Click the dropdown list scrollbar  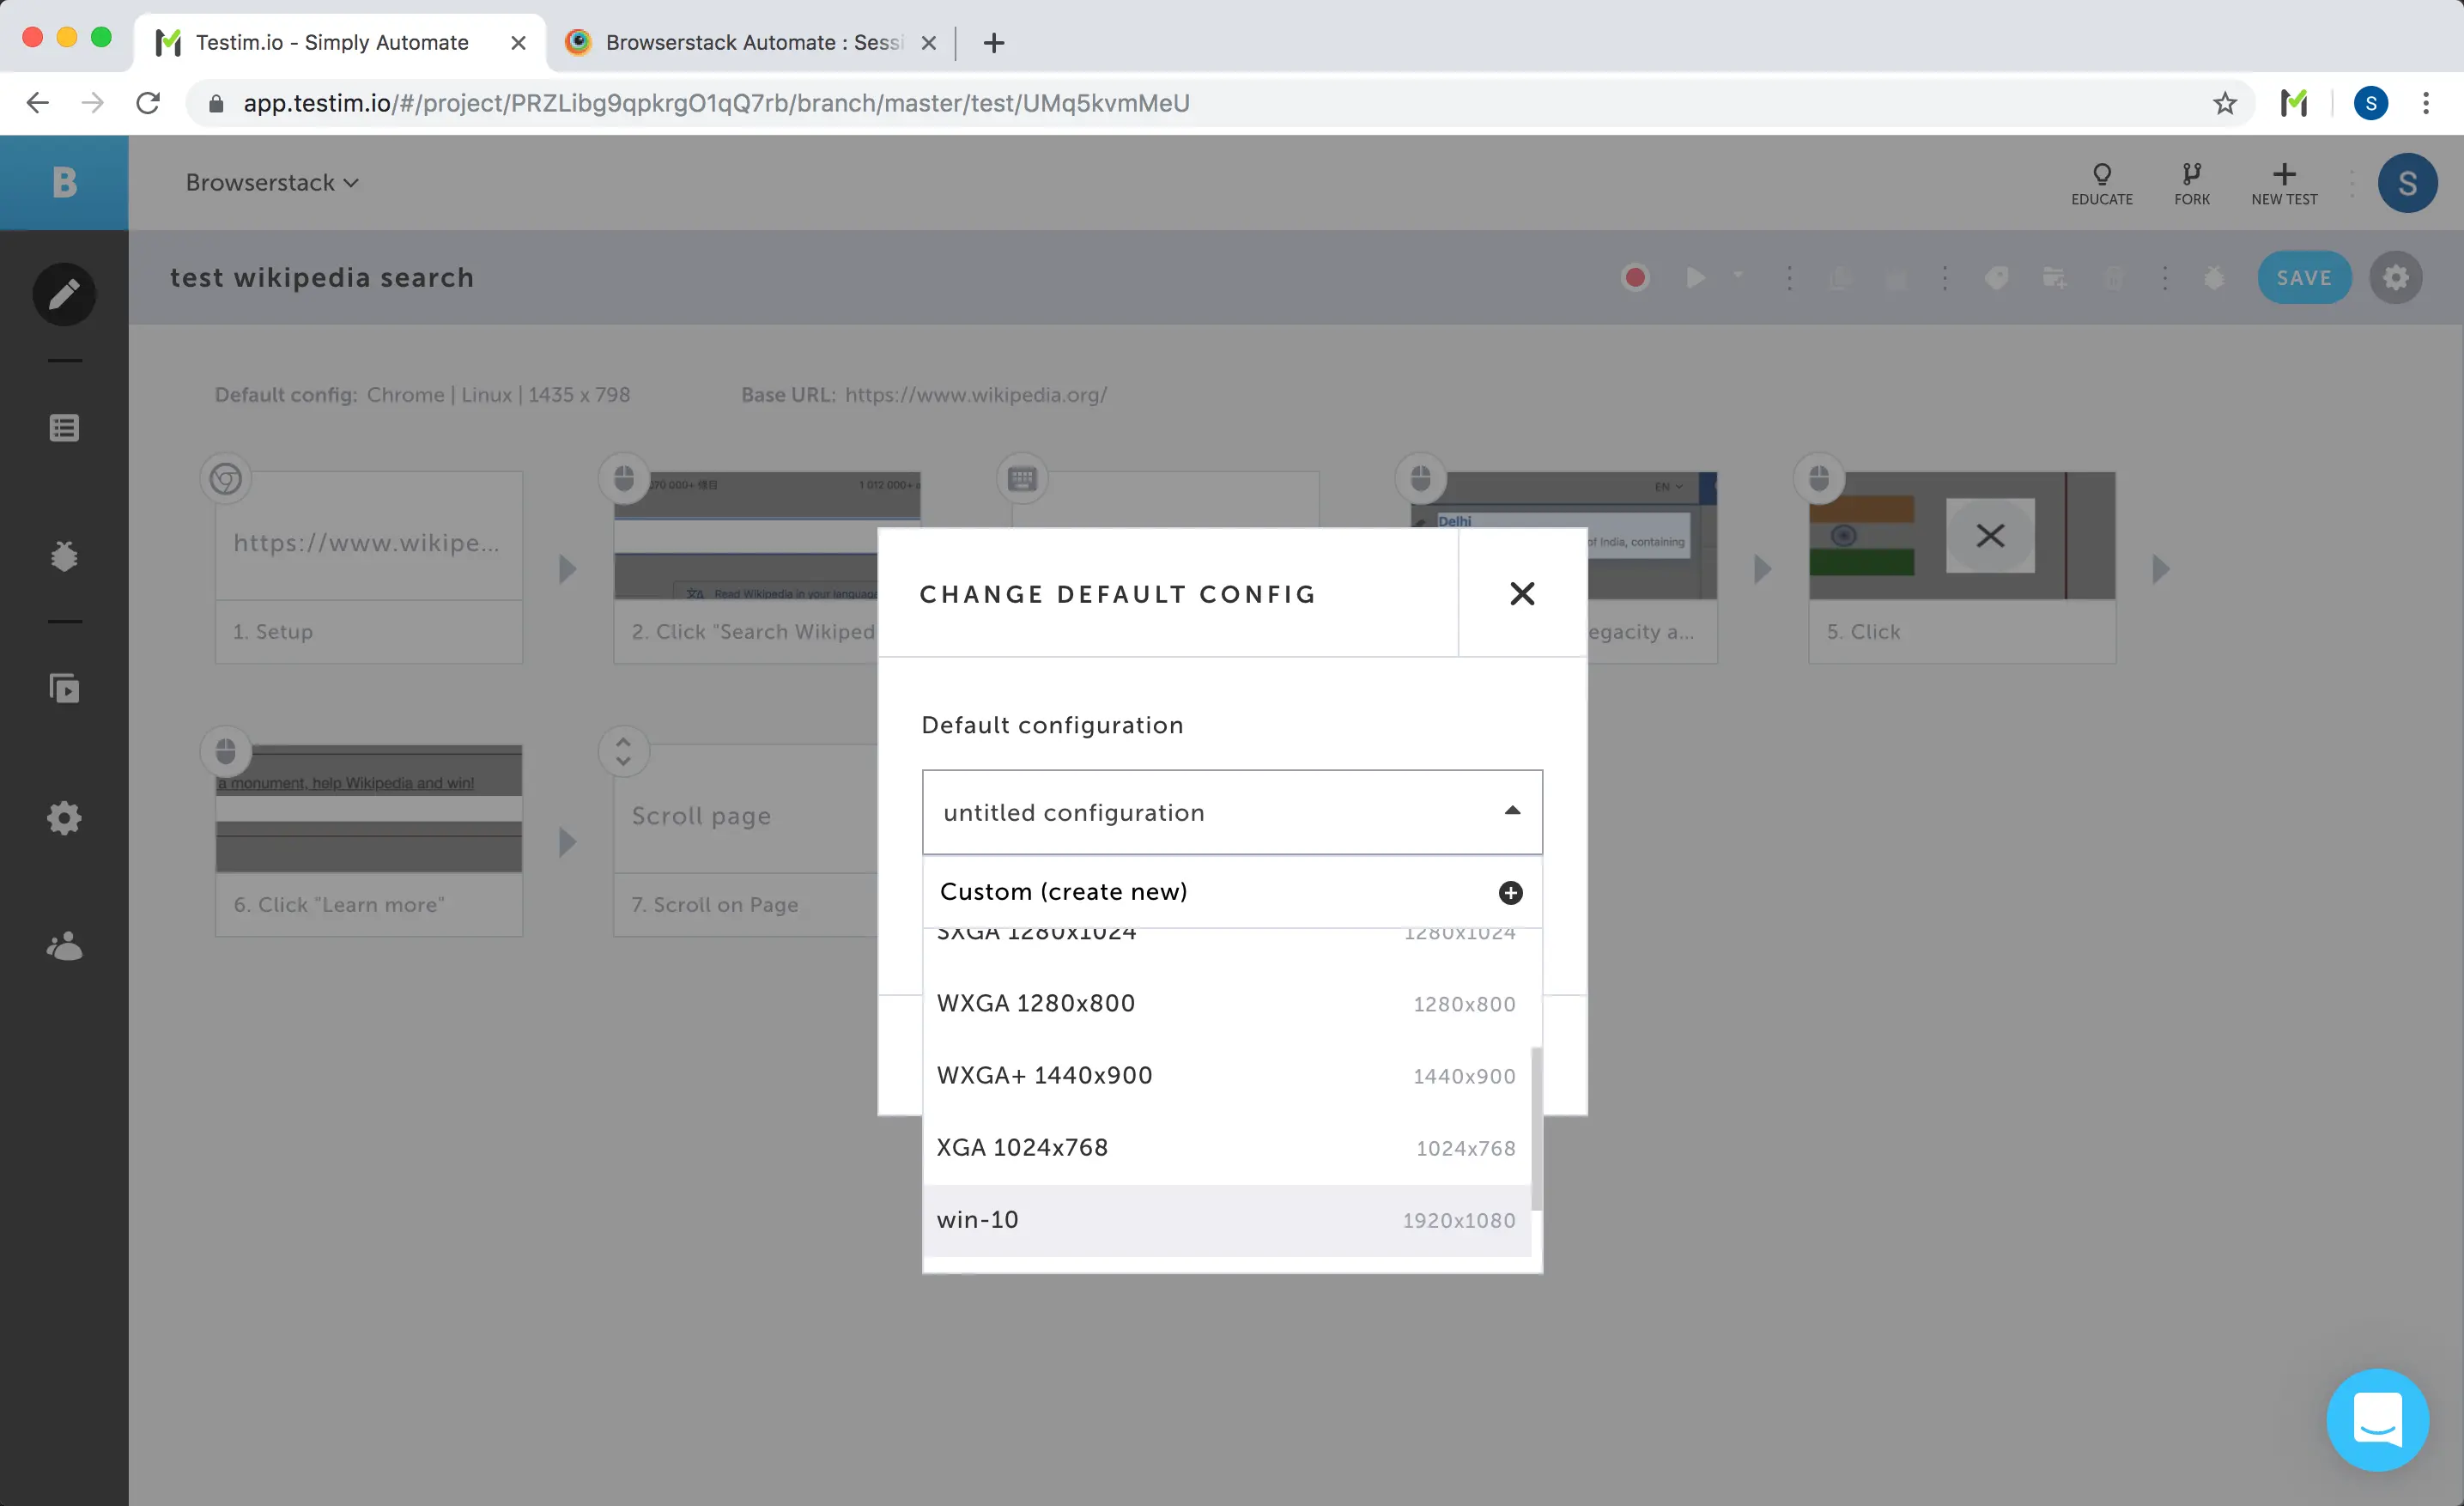point(1536,1128)
